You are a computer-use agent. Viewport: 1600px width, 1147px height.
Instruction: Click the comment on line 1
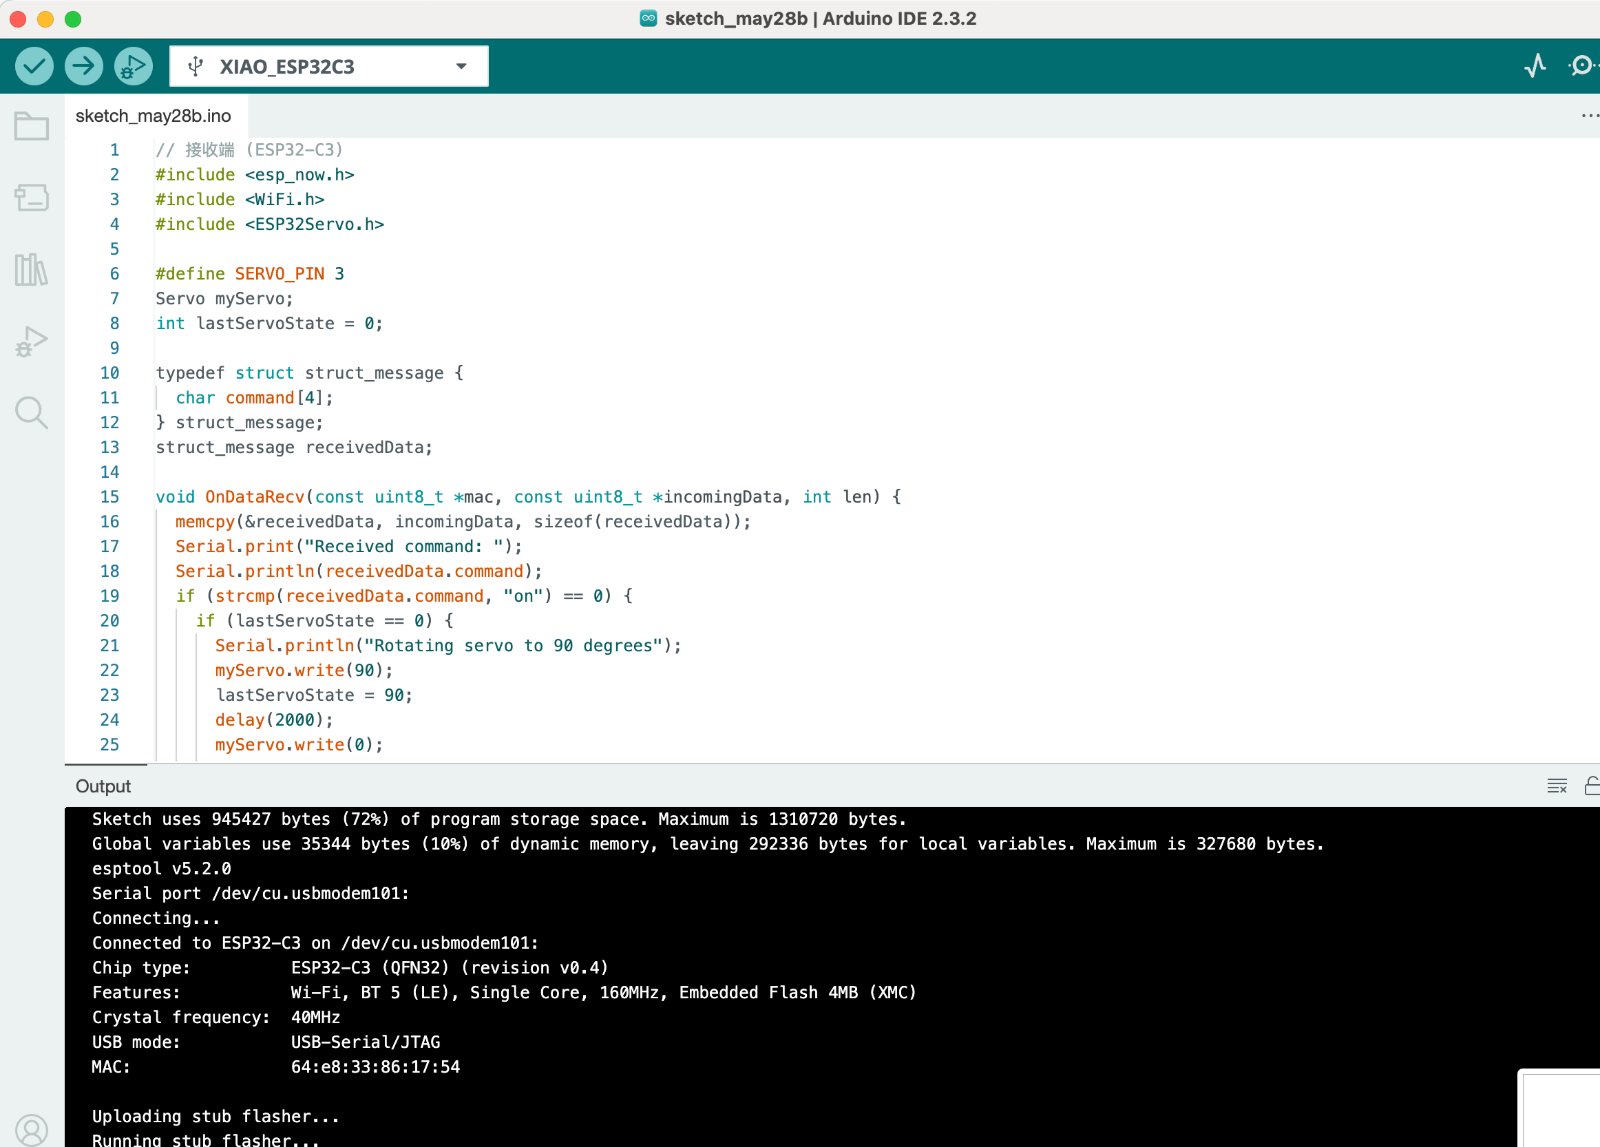[249, 150]
